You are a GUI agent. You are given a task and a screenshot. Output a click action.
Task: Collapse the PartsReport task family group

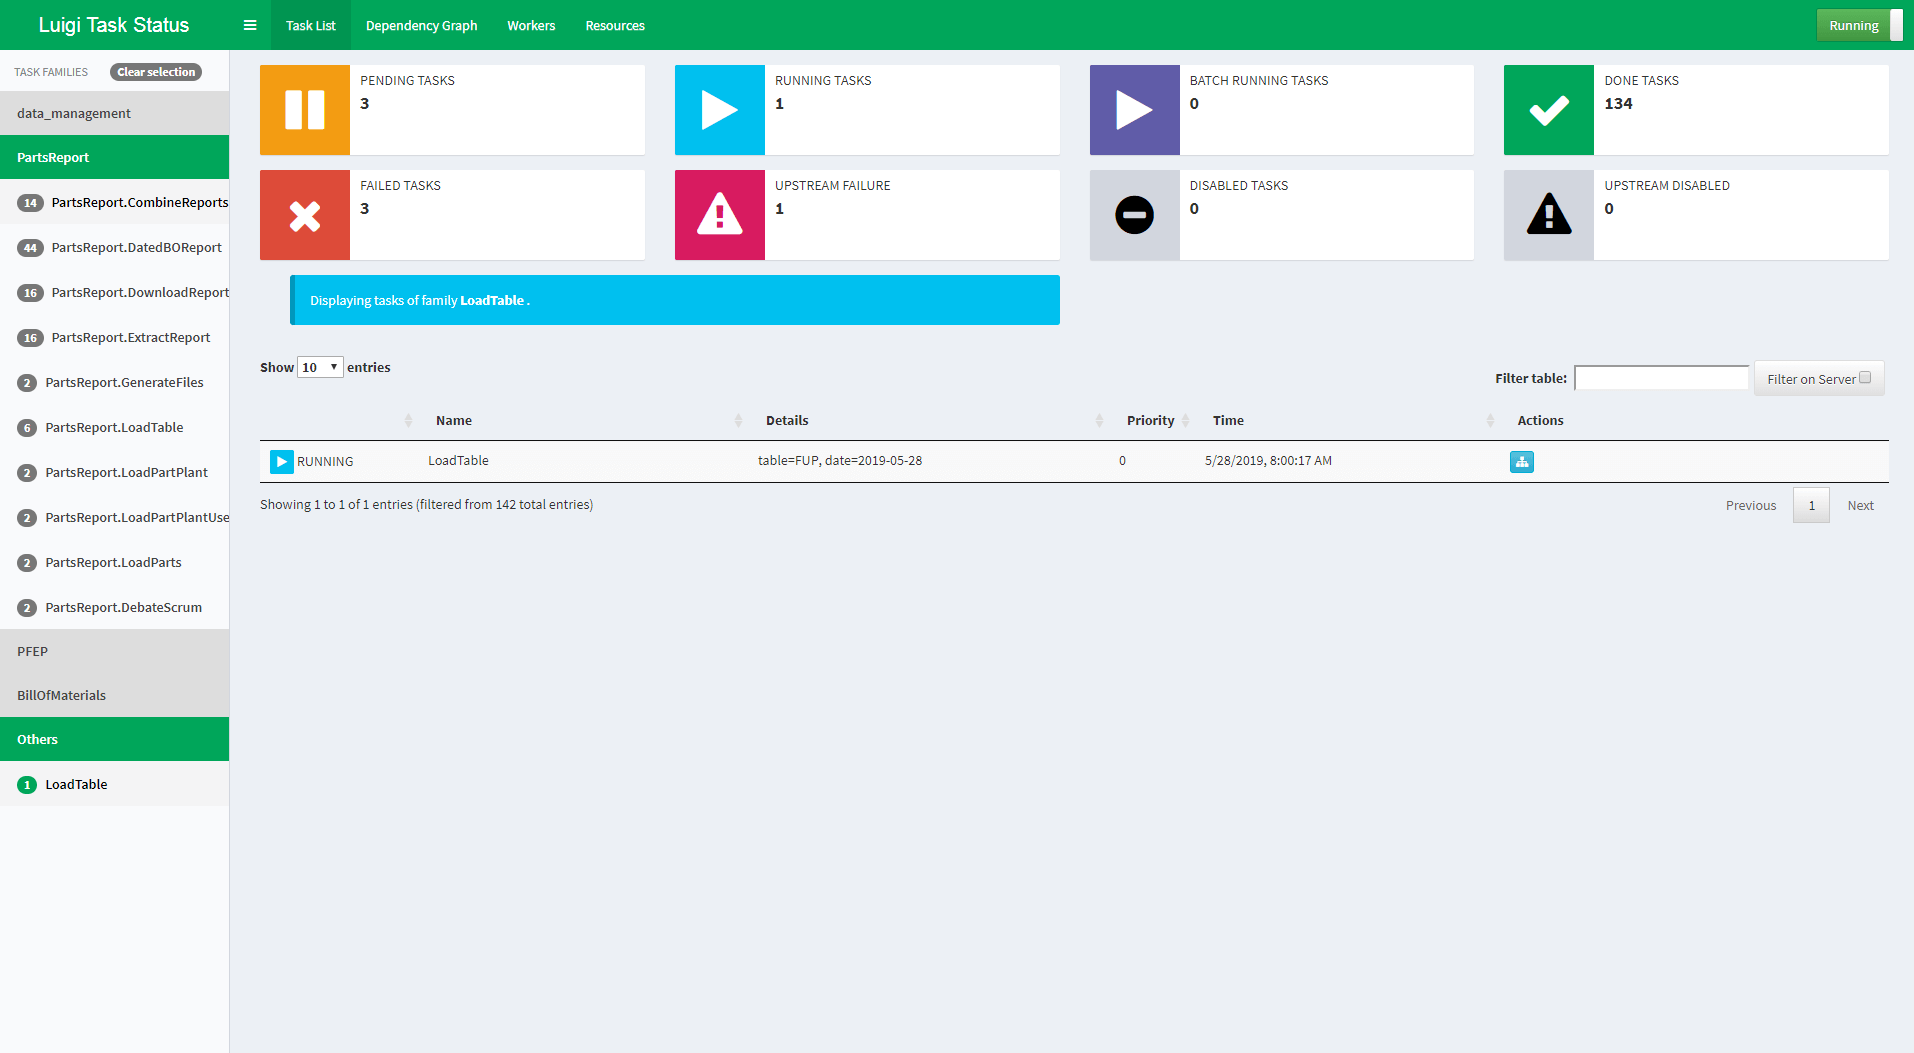pos(114,157)
